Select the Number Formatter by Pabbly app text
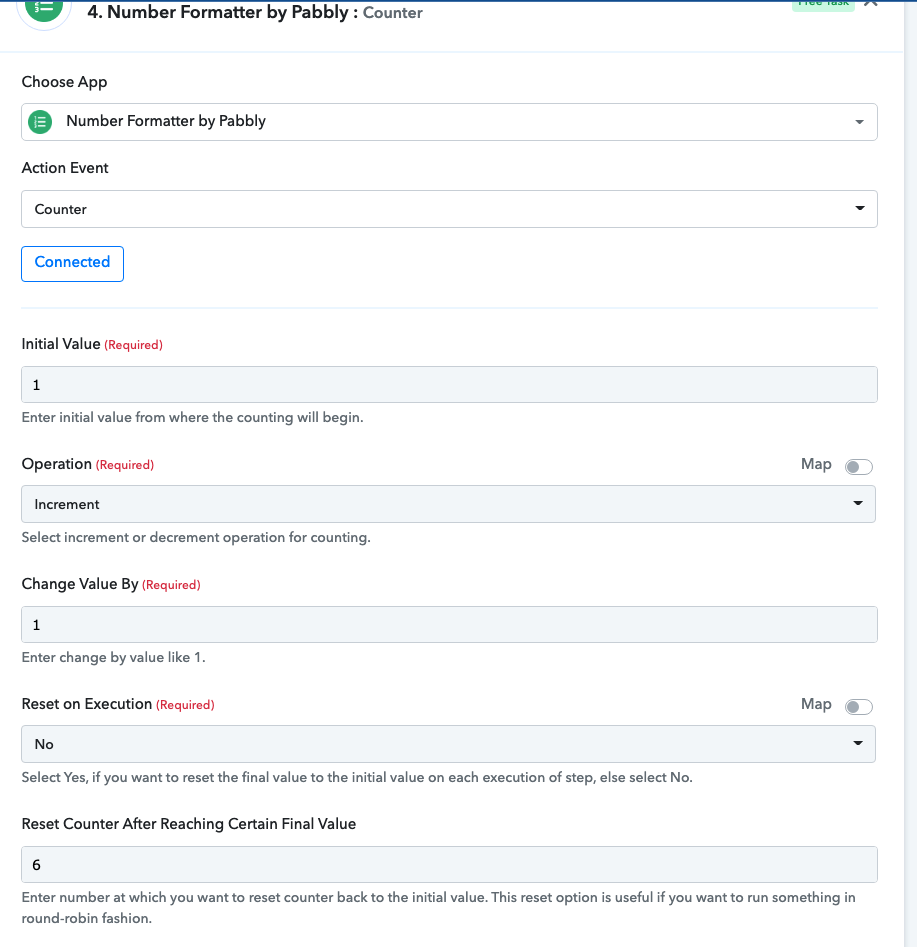Viewport: 917px width, 947px height. coord(166,121)
